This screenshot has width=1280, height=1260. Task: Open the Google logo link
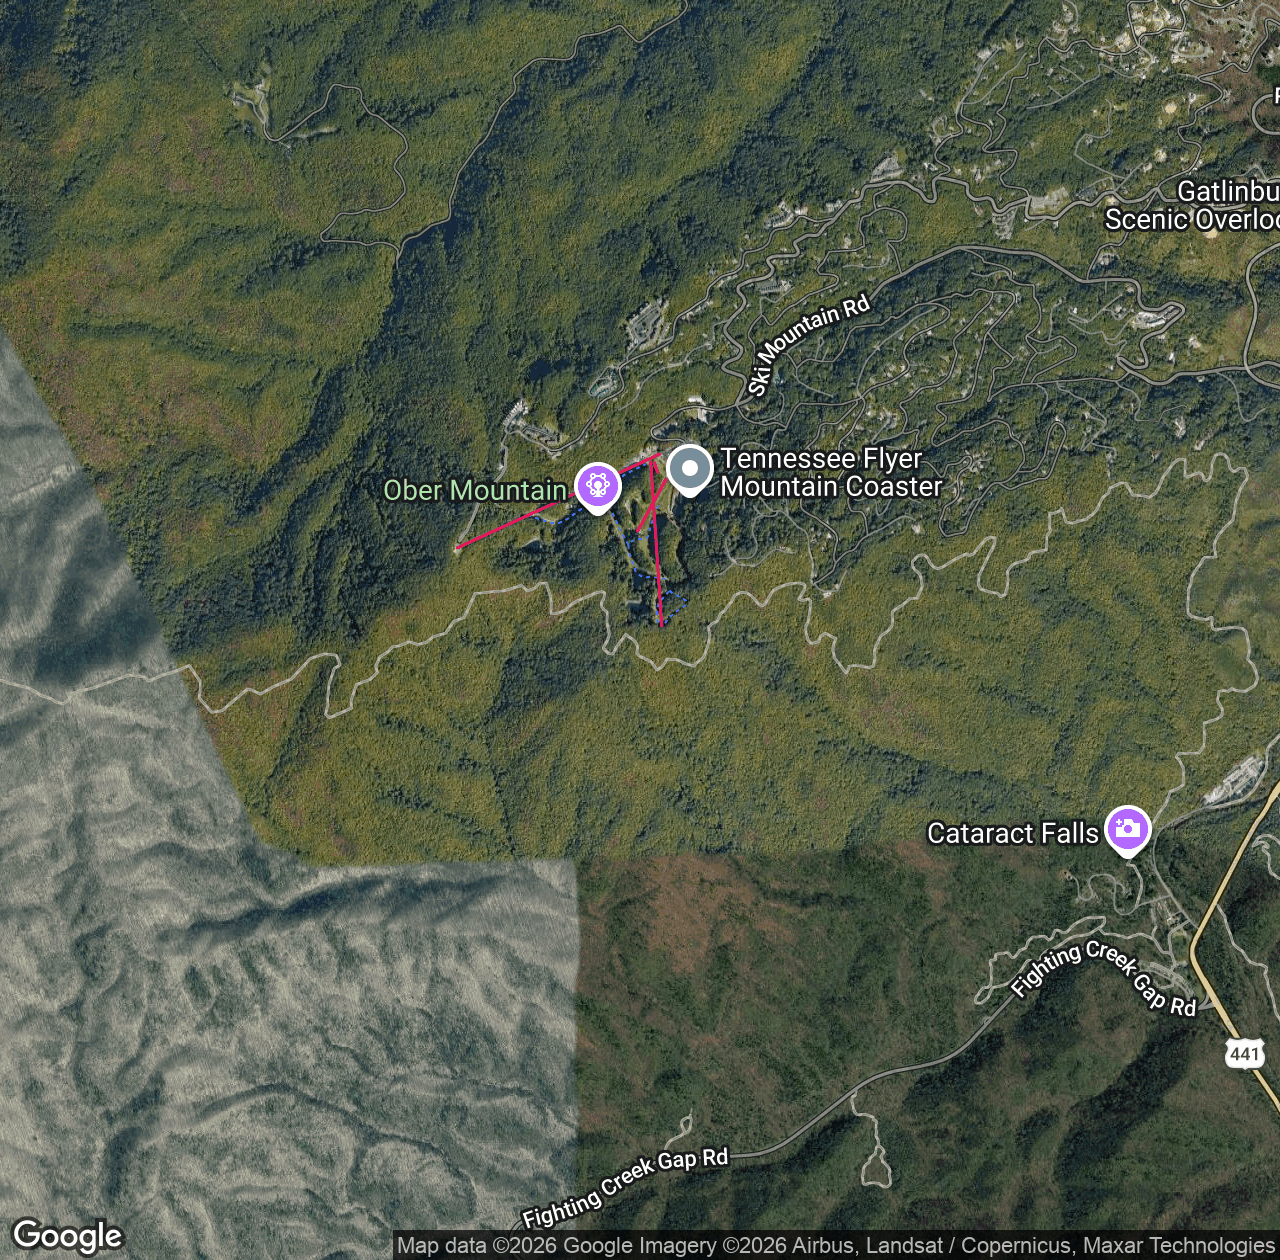pos(68,1236)
